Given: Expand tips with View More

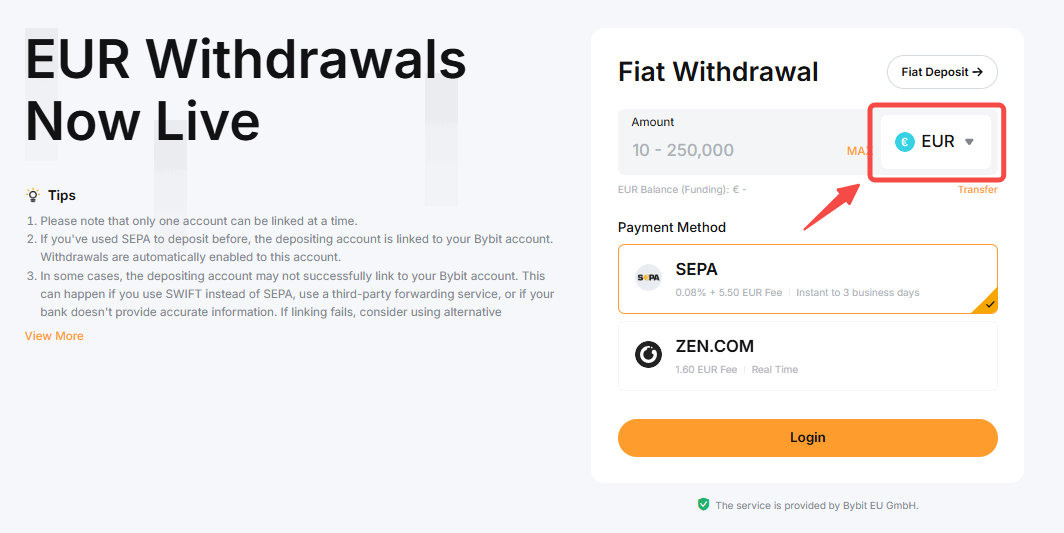Looking at the screenshot, I should tap(54, 336).
